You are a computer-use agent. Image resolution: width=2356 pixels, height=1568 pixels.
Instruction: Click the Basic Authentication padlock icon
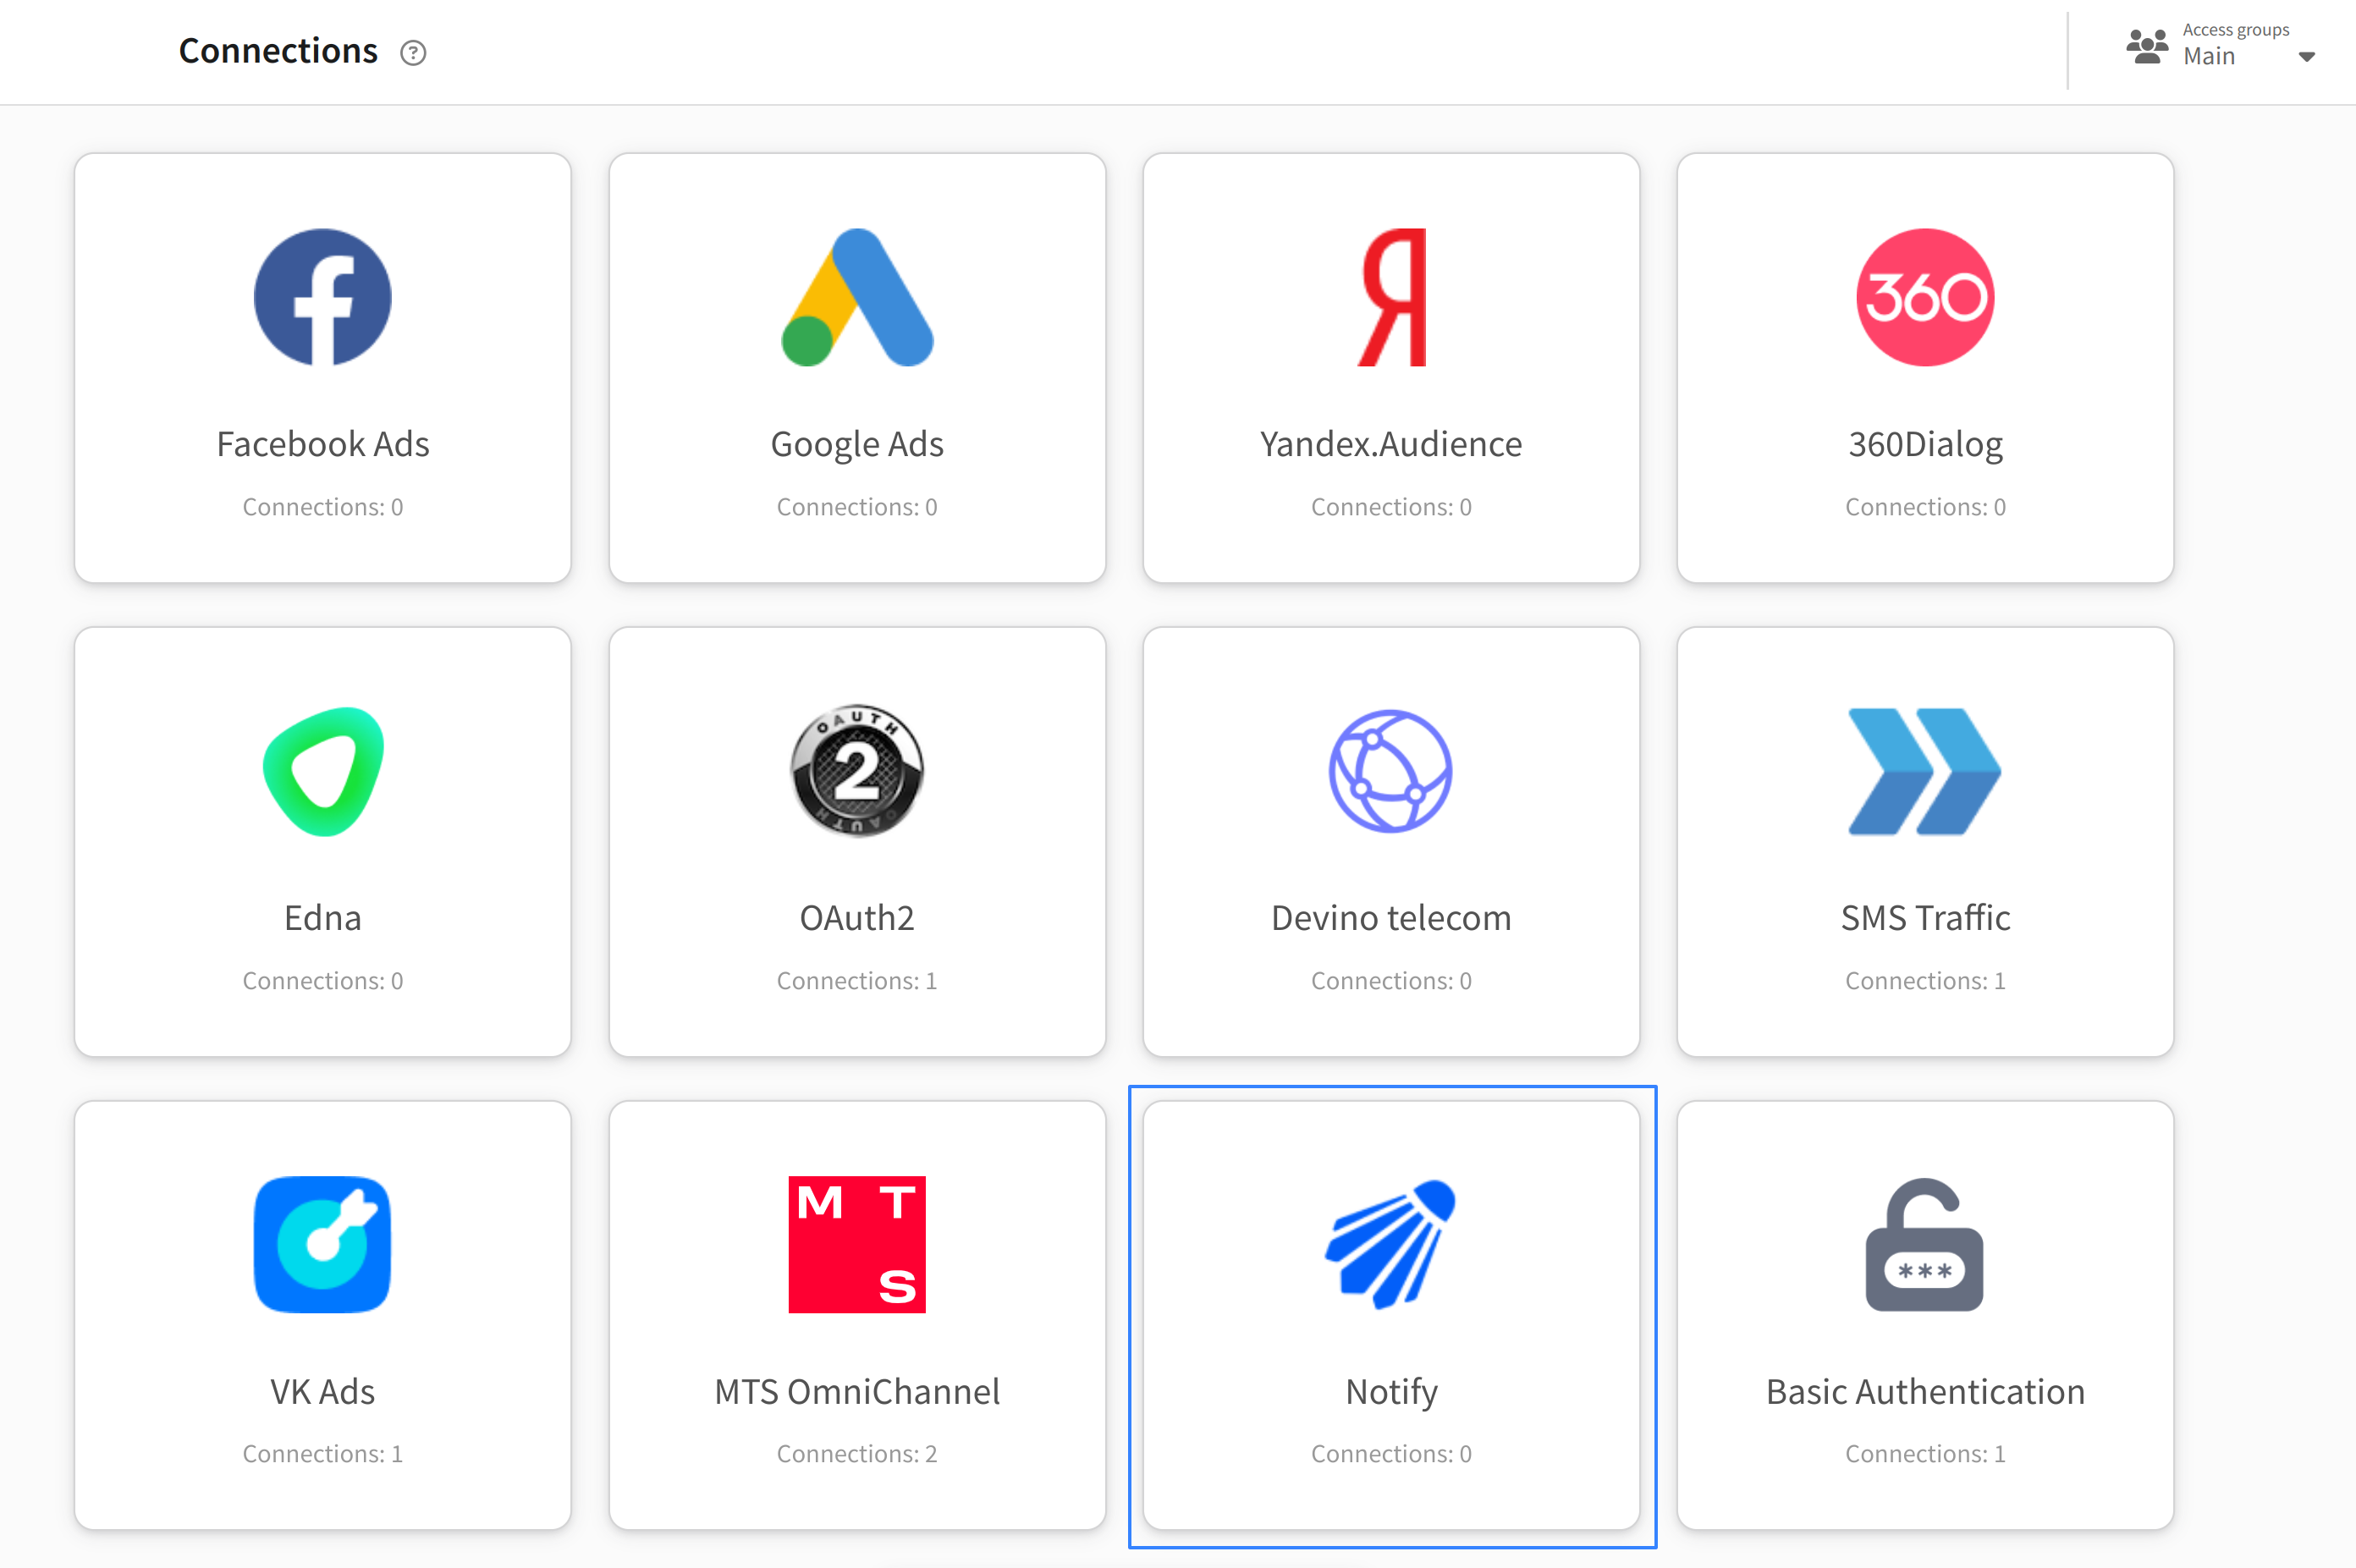[1925, 1245]
